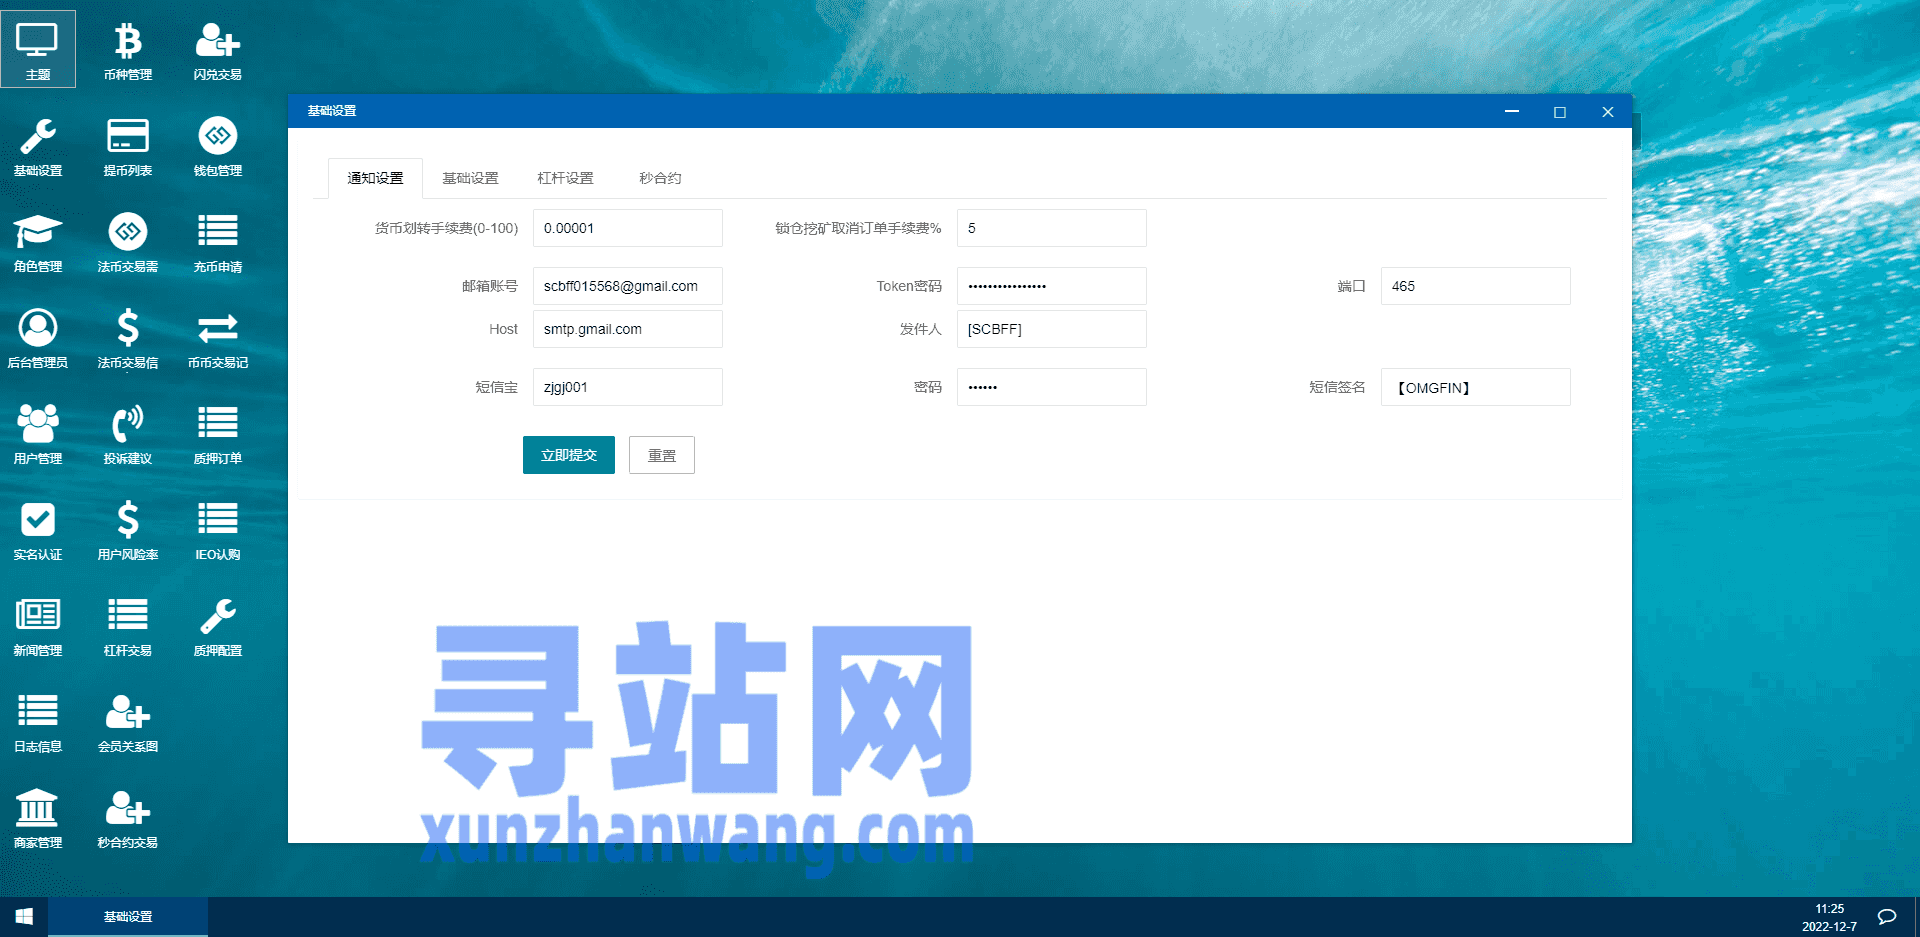Viewport: 1920px width, 937px height.
Task: Click the 端口 port field
Action: pos(1476,286)
